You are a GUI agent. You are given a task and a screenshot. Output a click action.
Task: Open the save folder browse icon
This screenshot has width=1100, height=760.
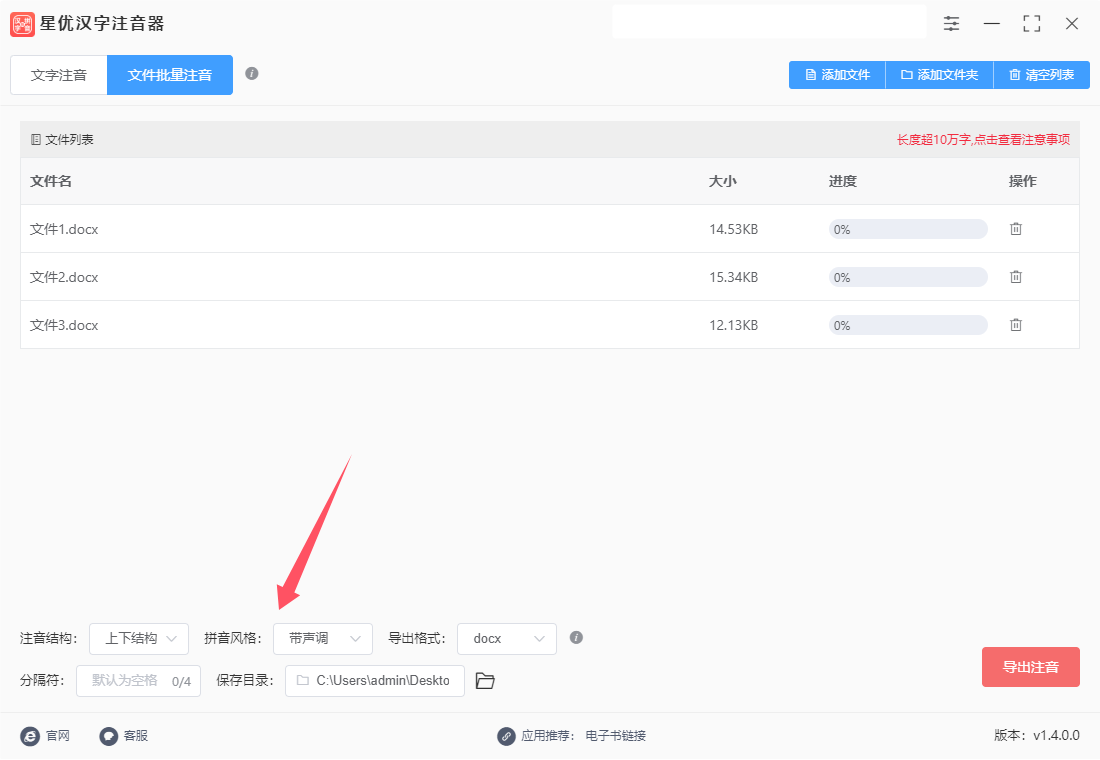click(x=485, y=681)
